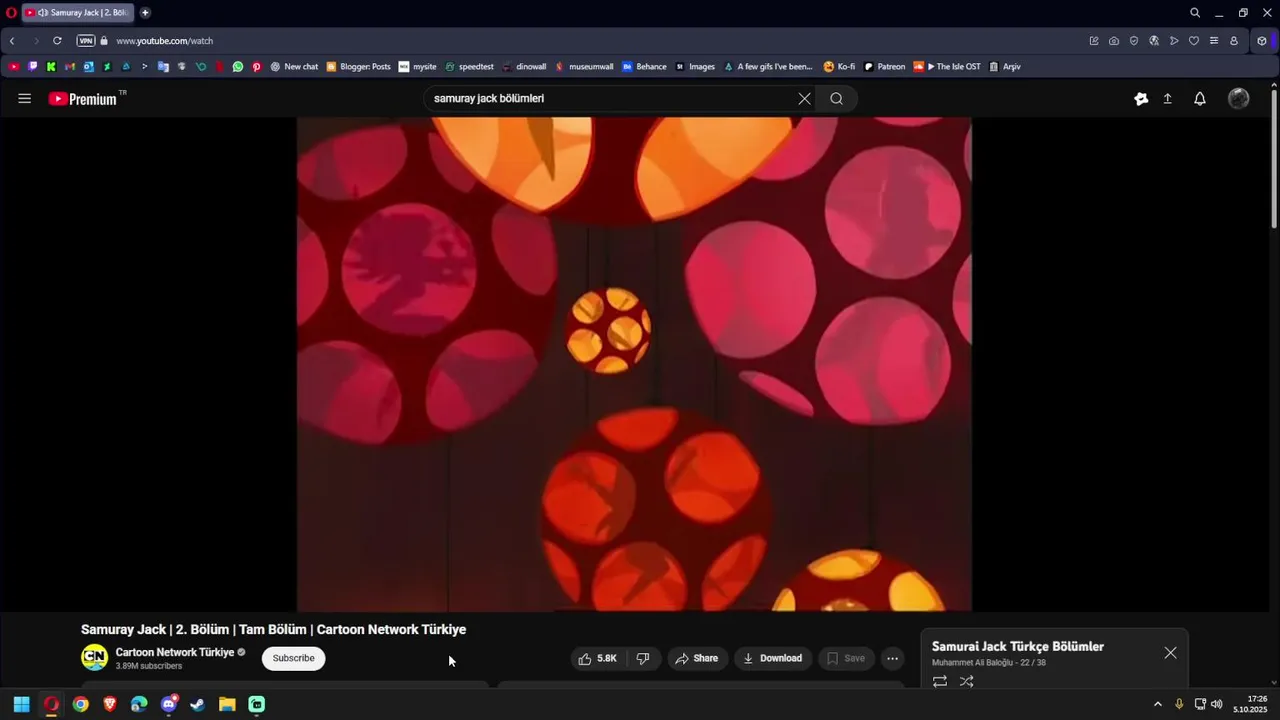Open the 'museumwall' bookmark
Screen dimensions: 1280x720
[x=584, y=67]
